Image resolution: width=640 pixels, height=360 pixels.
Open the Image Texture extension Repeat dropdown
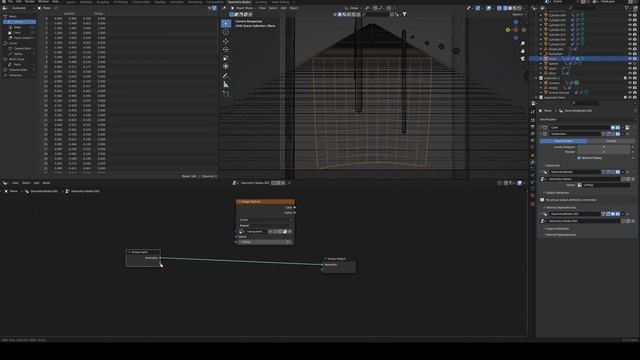pos(265,225)
